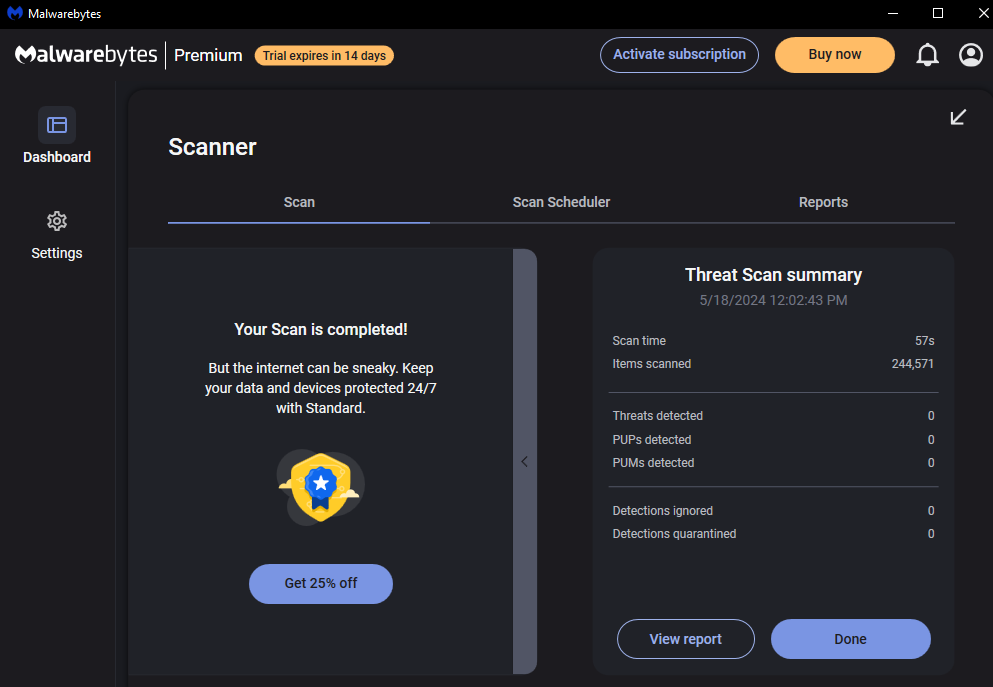This screenshot has width=993, height=687.
Task: Open the account profile icon
Action: pyautogui.click(x=970, y=55)
